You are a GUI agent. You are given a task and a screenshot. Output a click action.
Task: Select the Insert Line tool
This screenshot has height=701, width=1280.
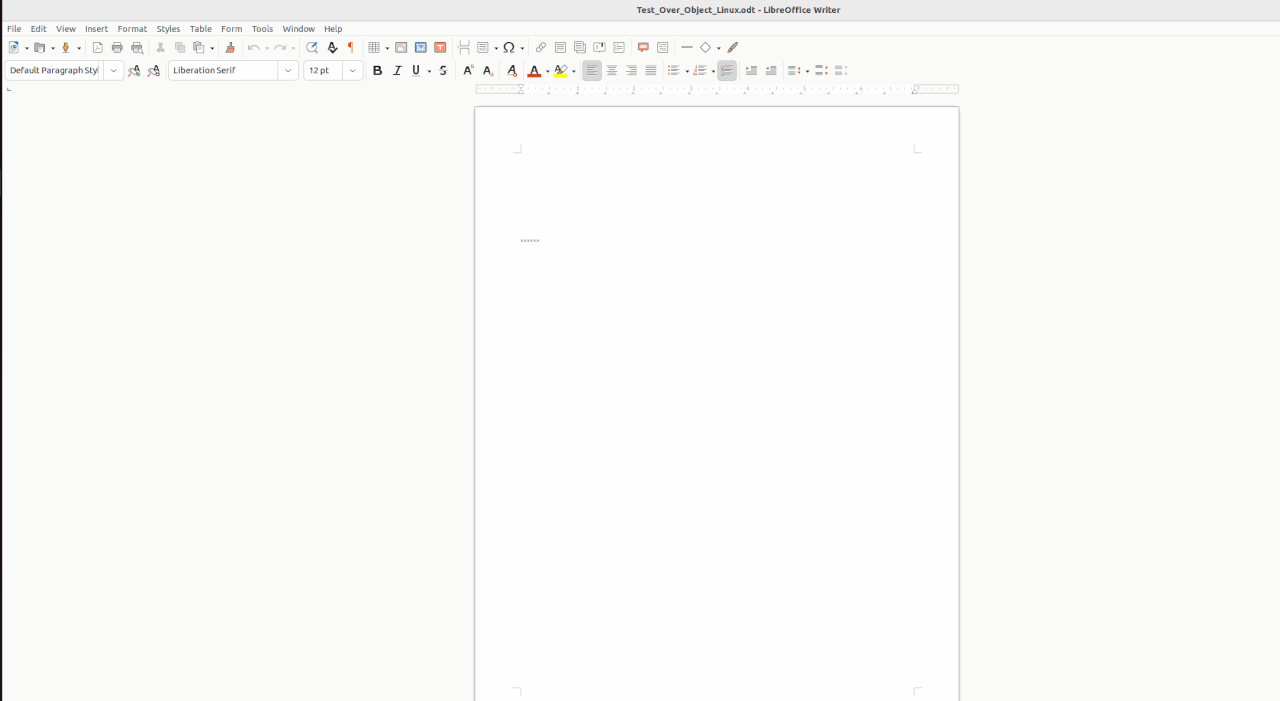(x=687, y=47)
